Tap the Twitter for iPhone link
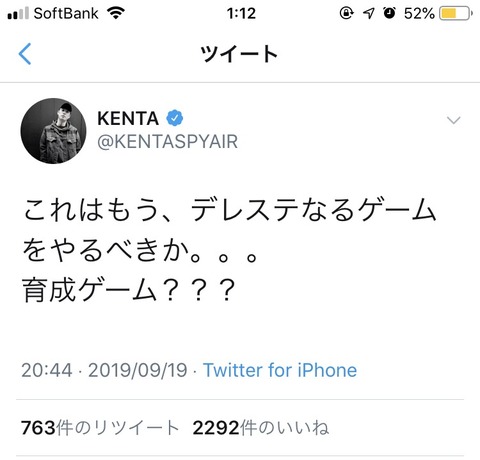Screen dimensions: 480x460 pos(280,370)
